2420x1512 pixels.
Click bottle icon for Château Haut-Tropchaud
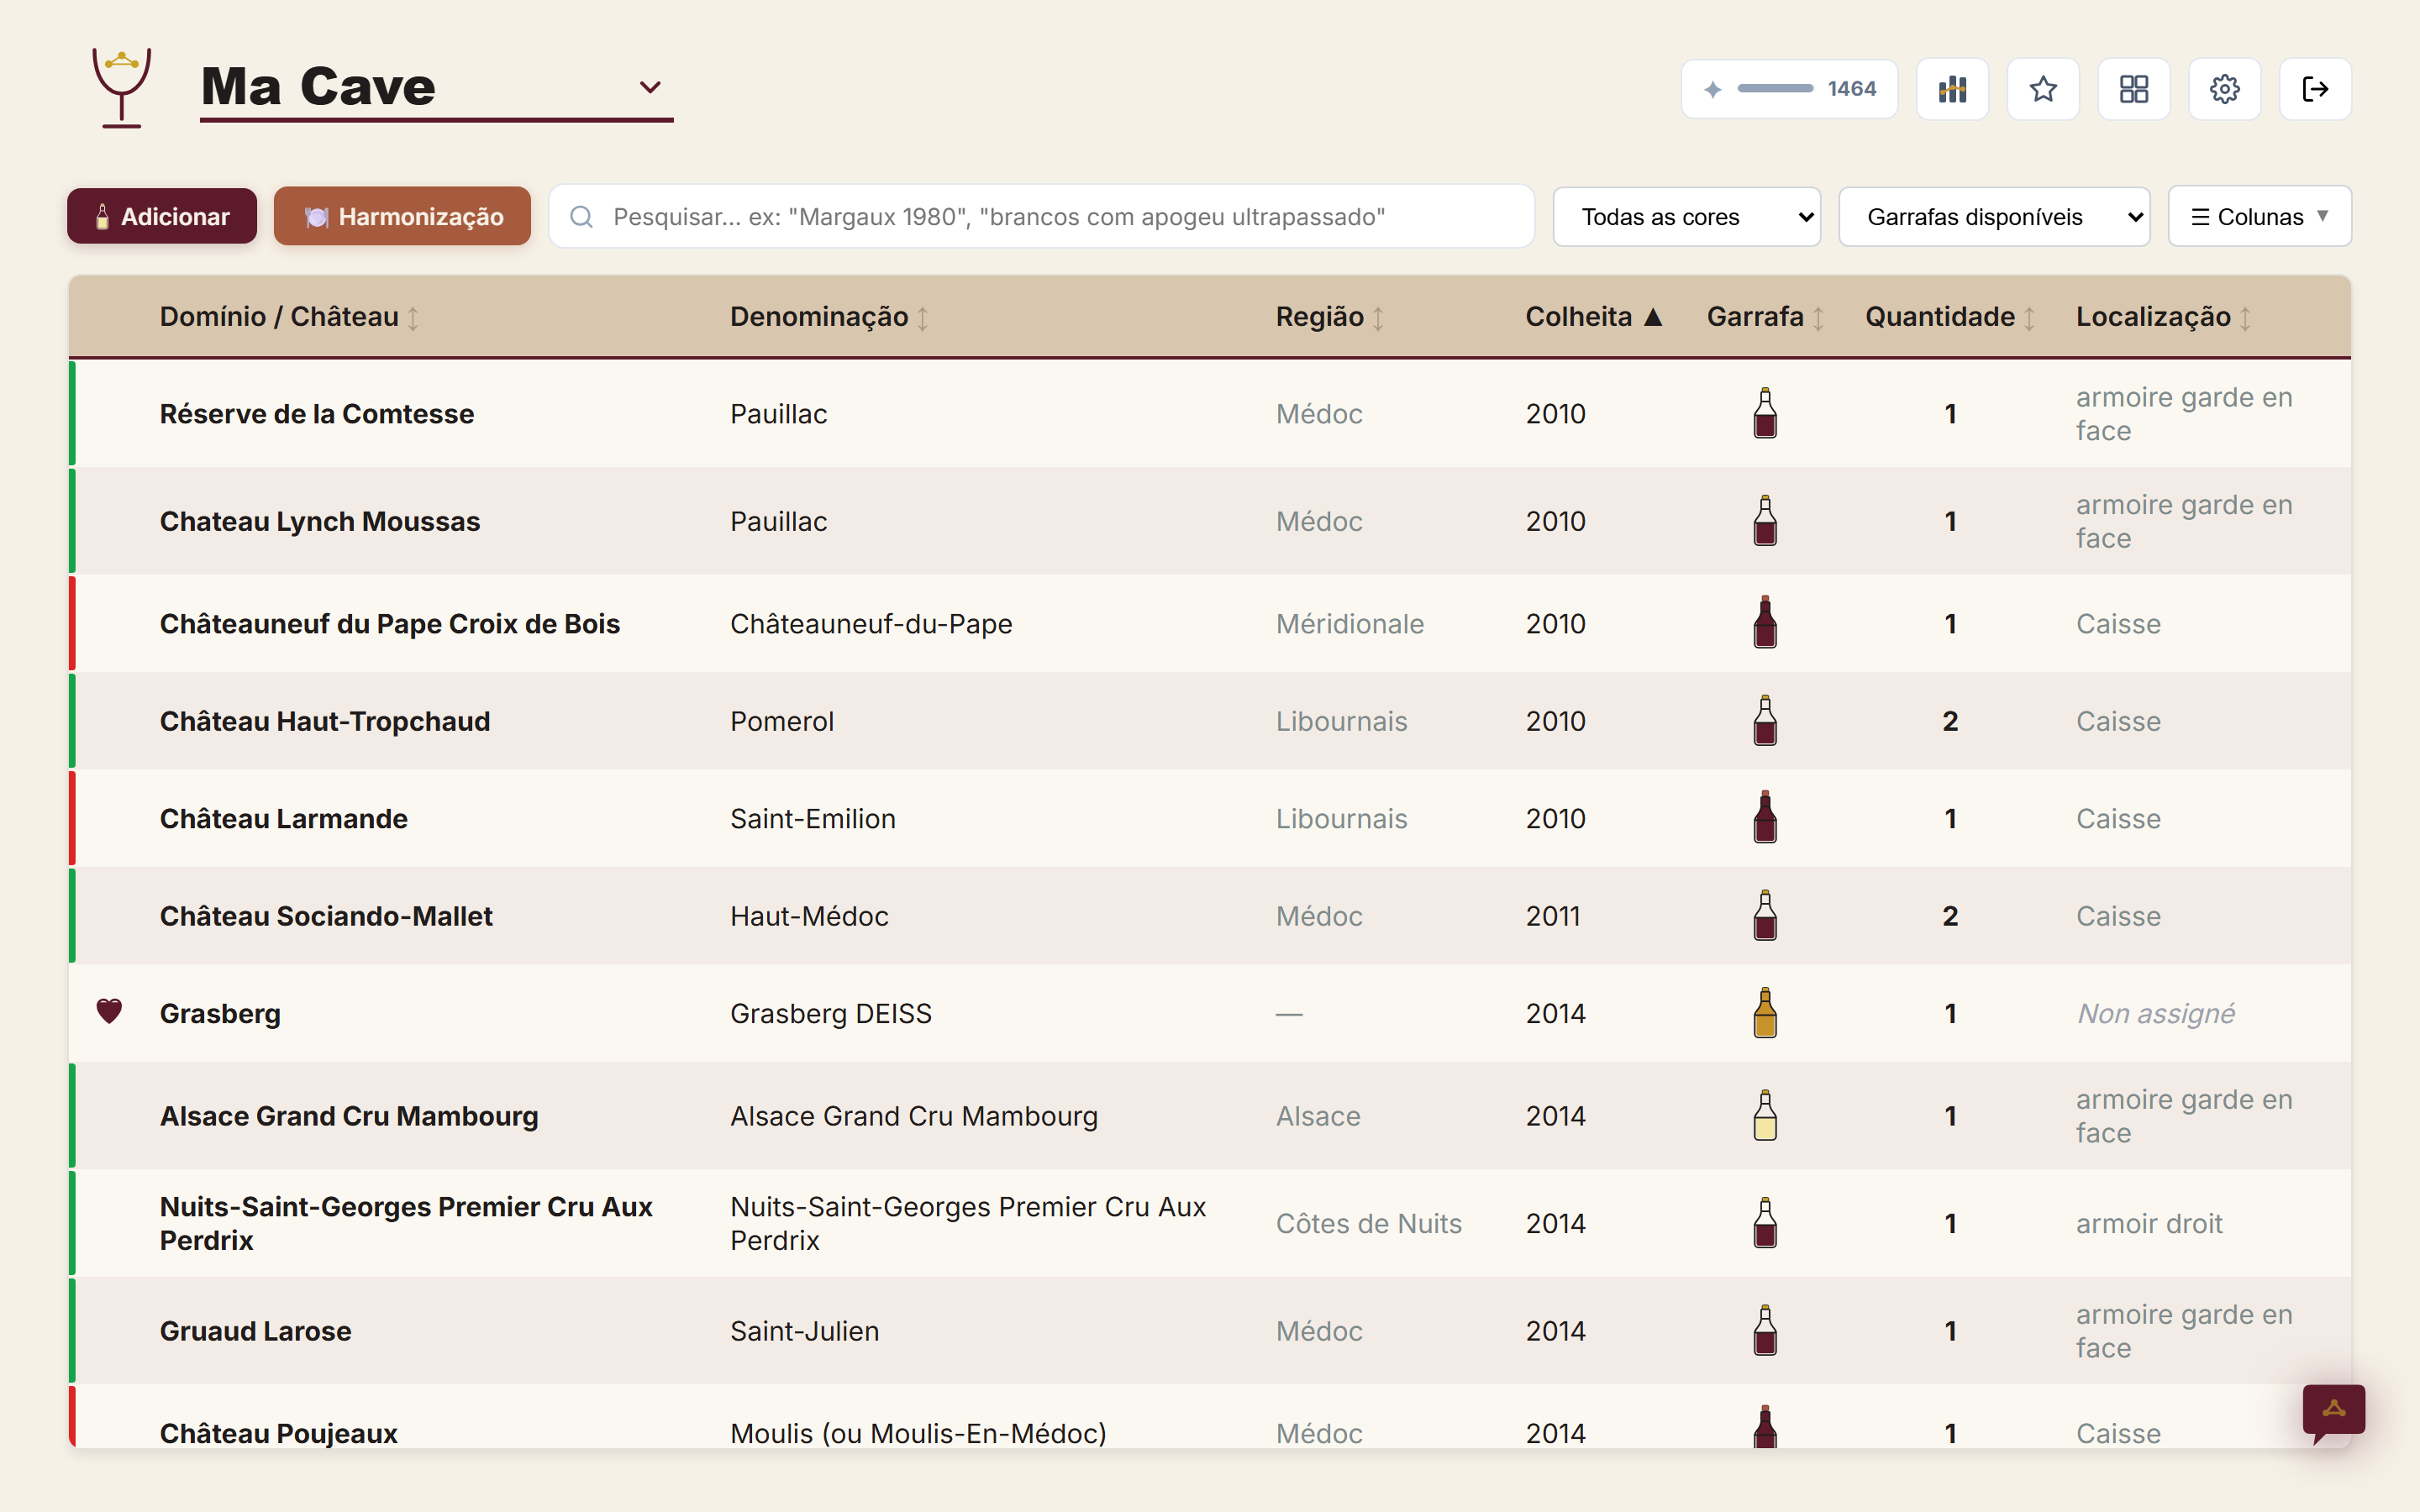click(x=1765, y=720)
